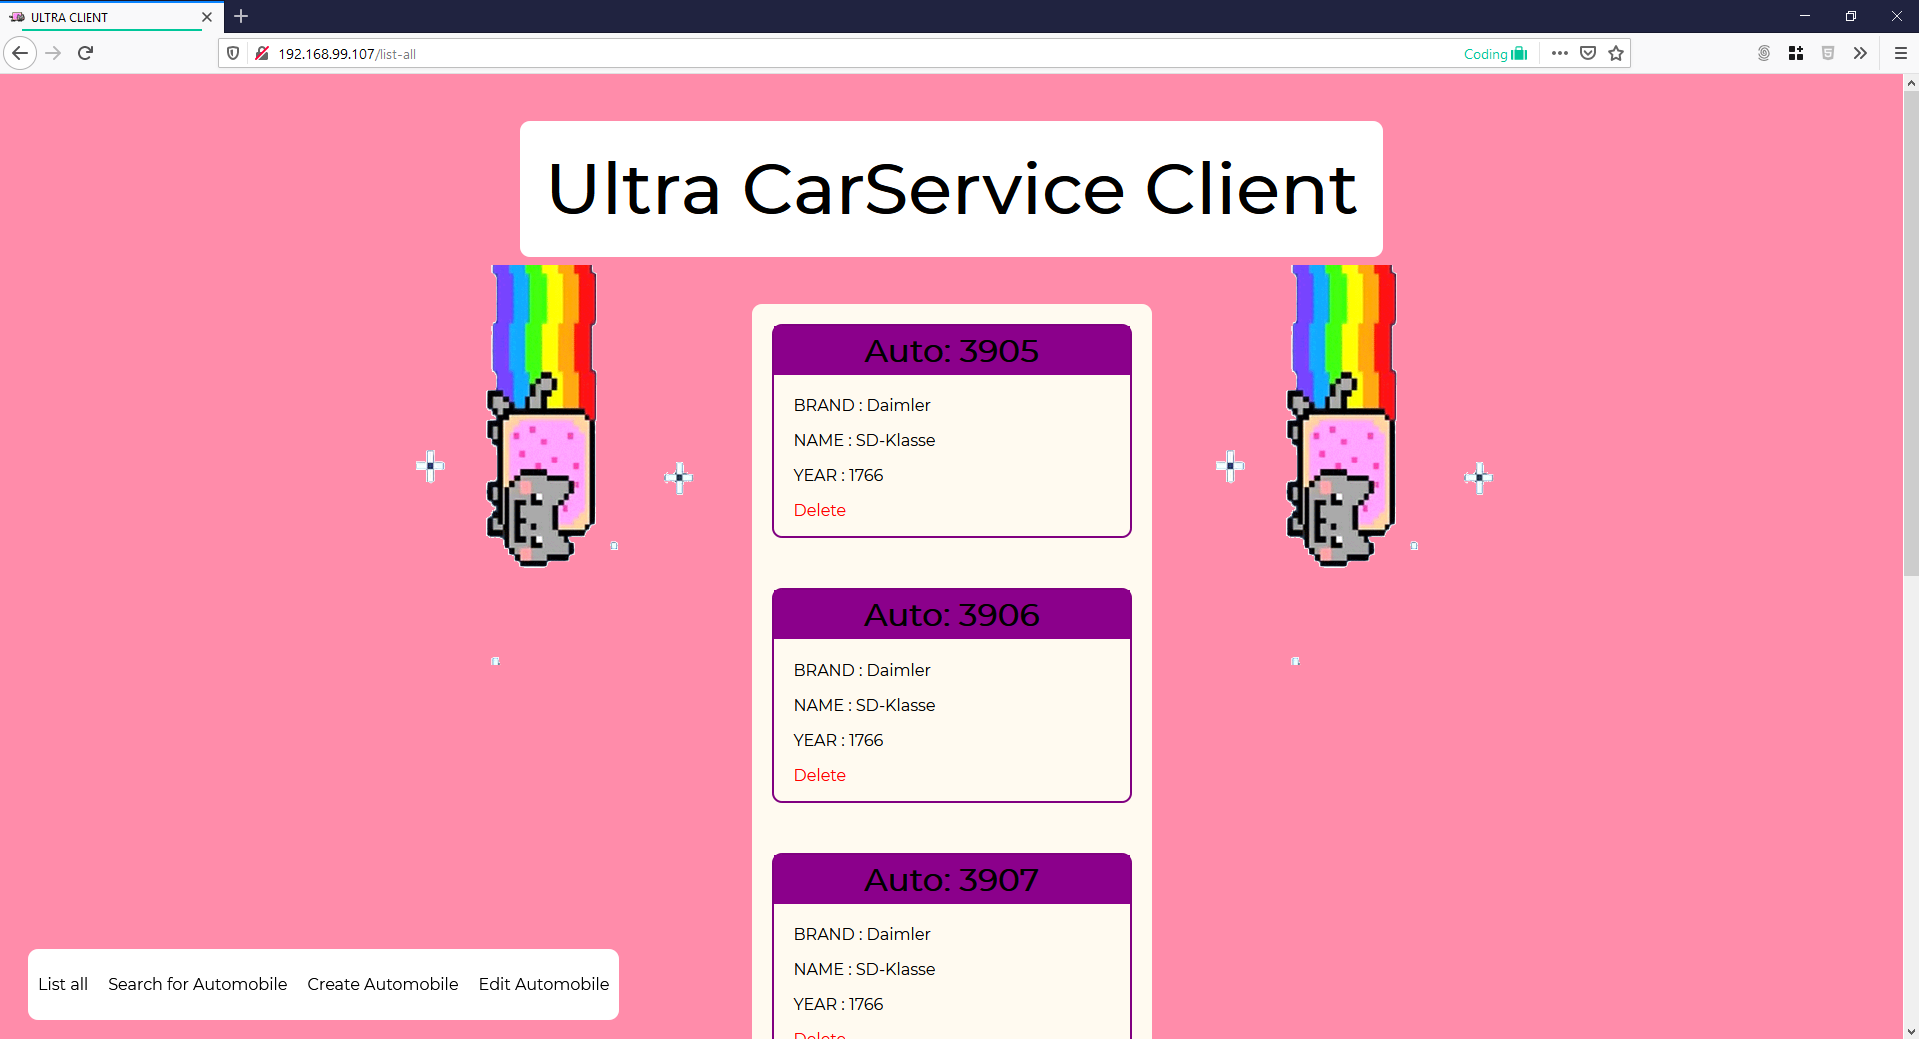This screenshot has width=1919, height=1039.
Task: Click the Ultra CarService Client title
Action: 952,189
